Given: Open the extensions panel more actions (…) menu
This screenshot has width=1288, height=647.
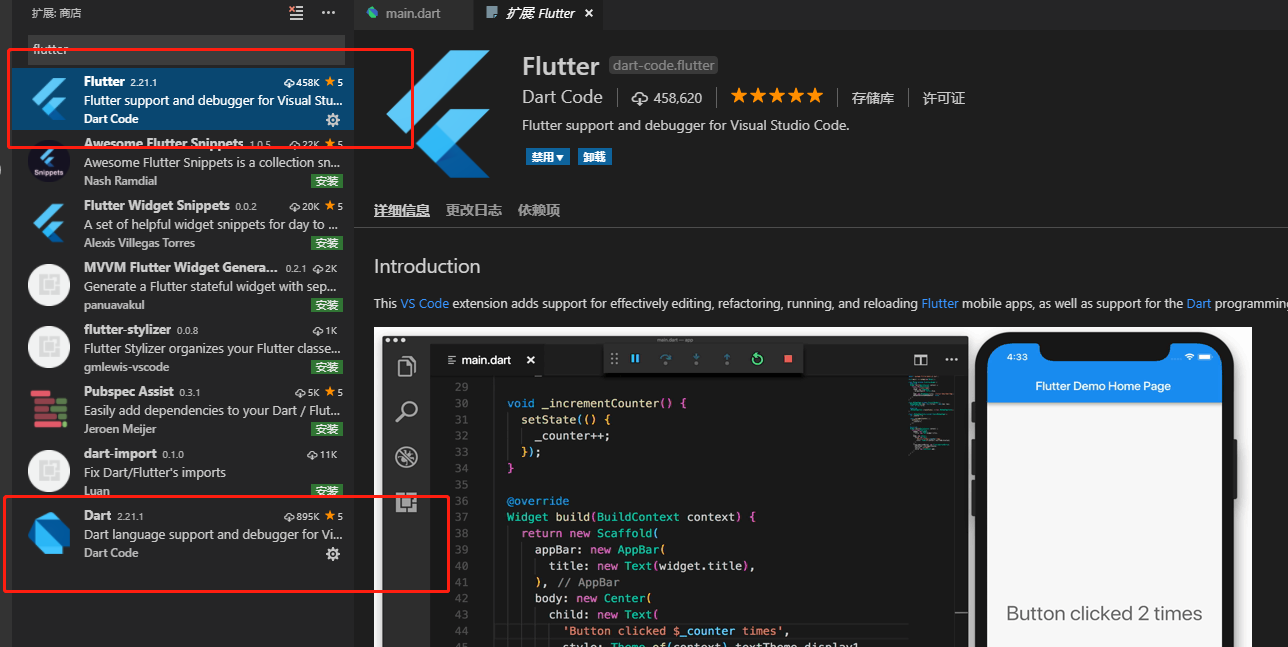Looking at the screenshot, I should point(328,13).
